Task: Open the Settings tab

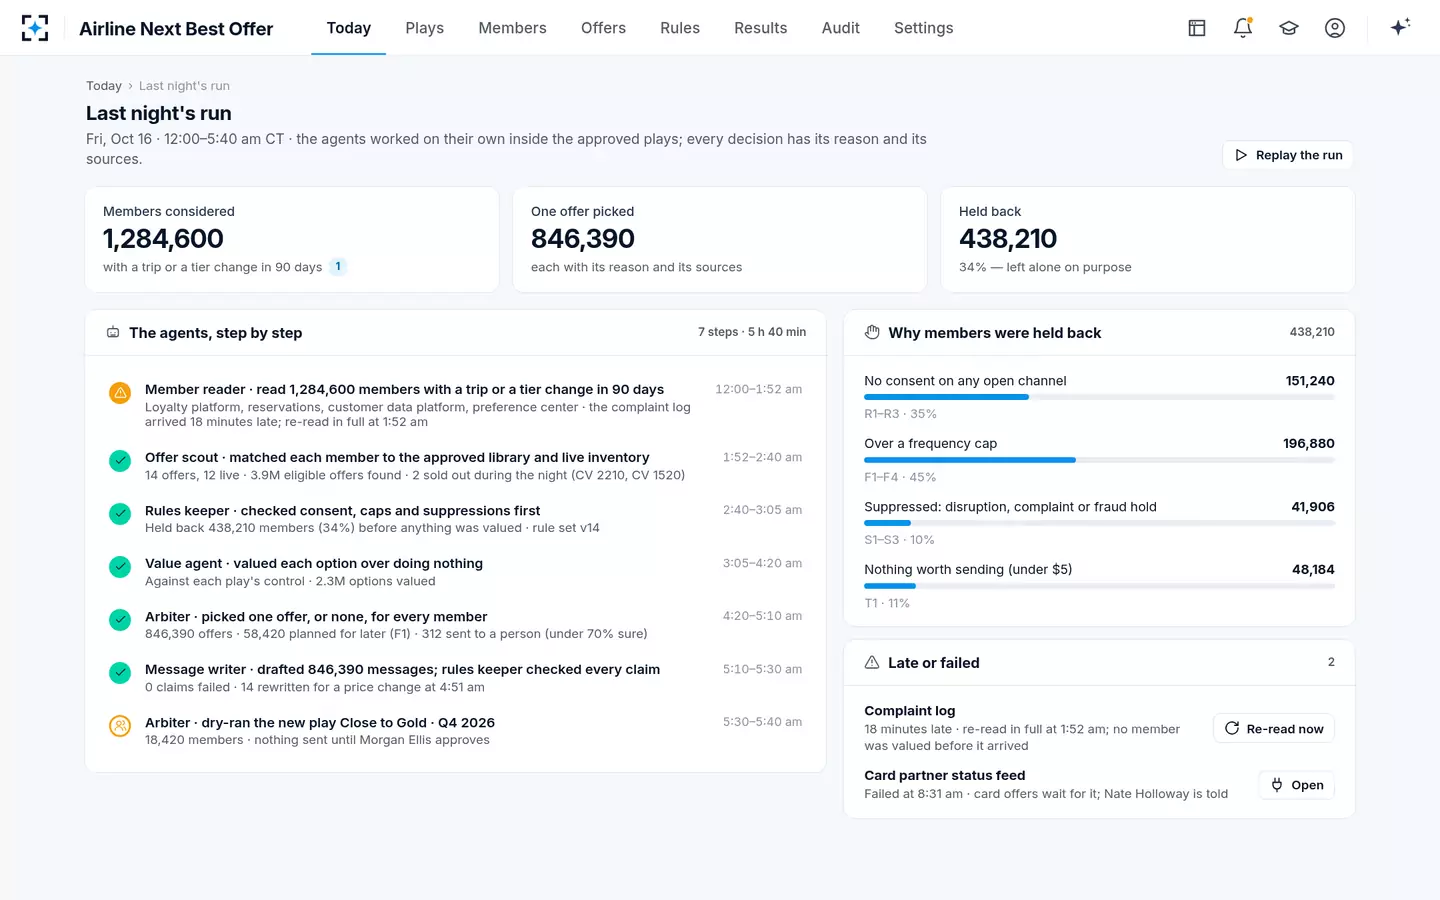Action: click(x=924, y=28)
